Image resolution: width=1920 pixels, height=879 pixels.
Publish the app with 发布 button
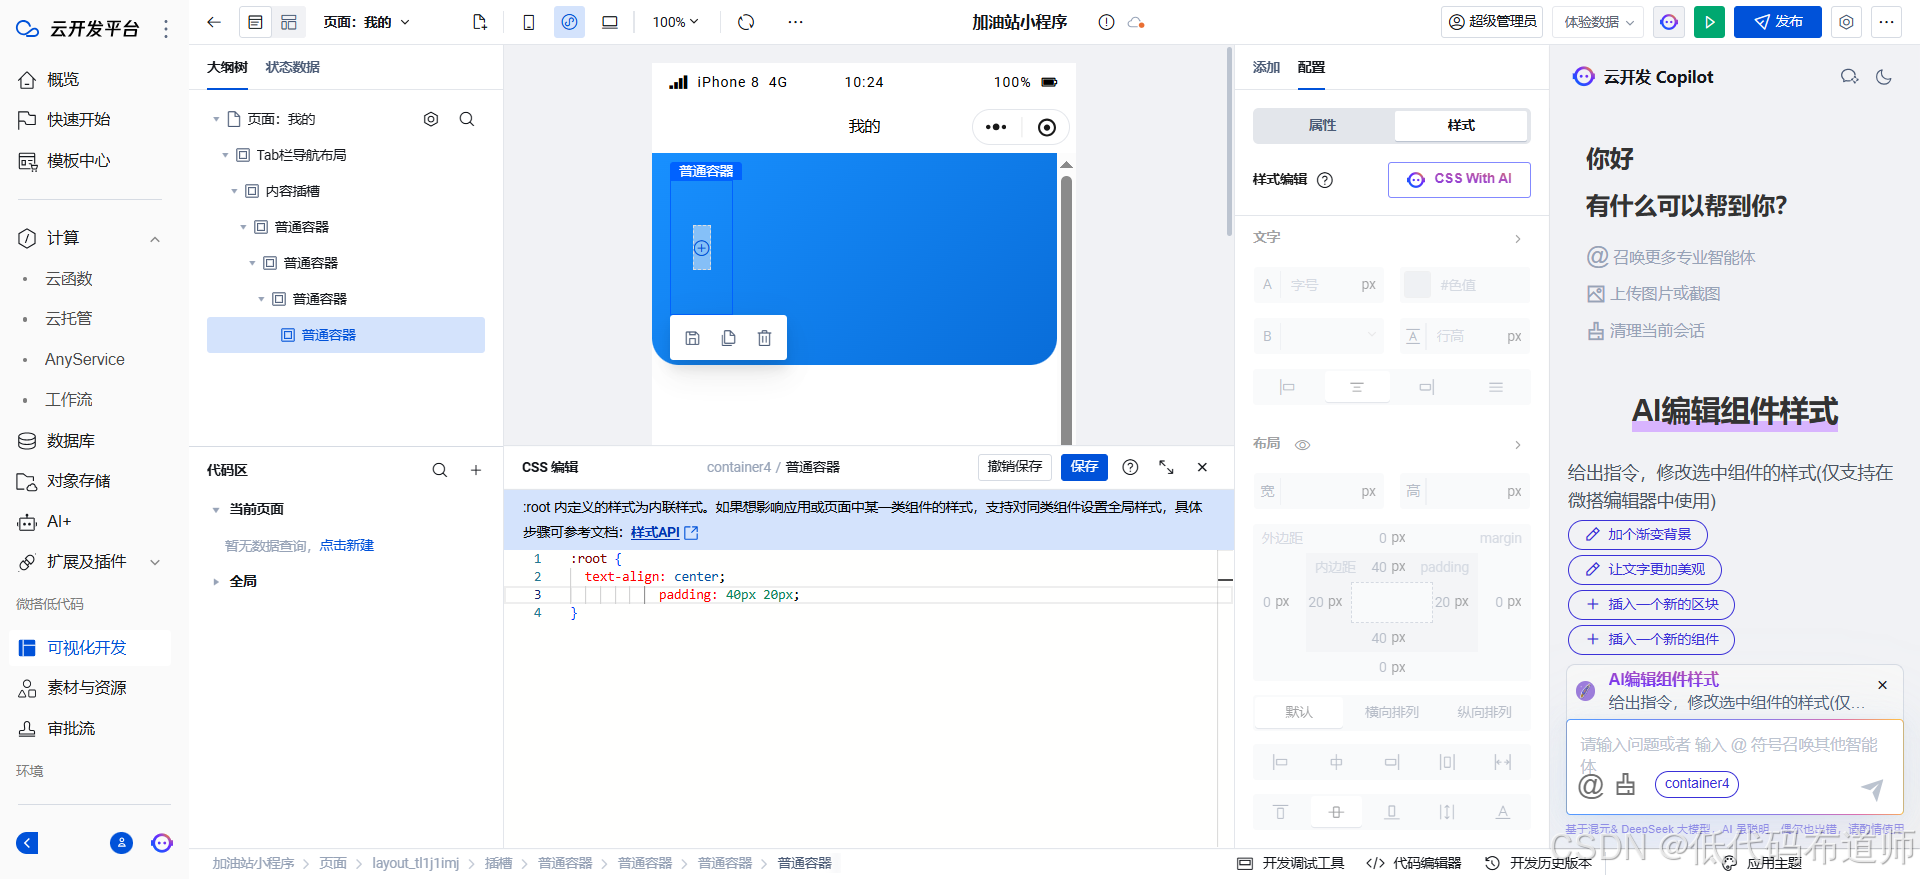[1778, 22]
